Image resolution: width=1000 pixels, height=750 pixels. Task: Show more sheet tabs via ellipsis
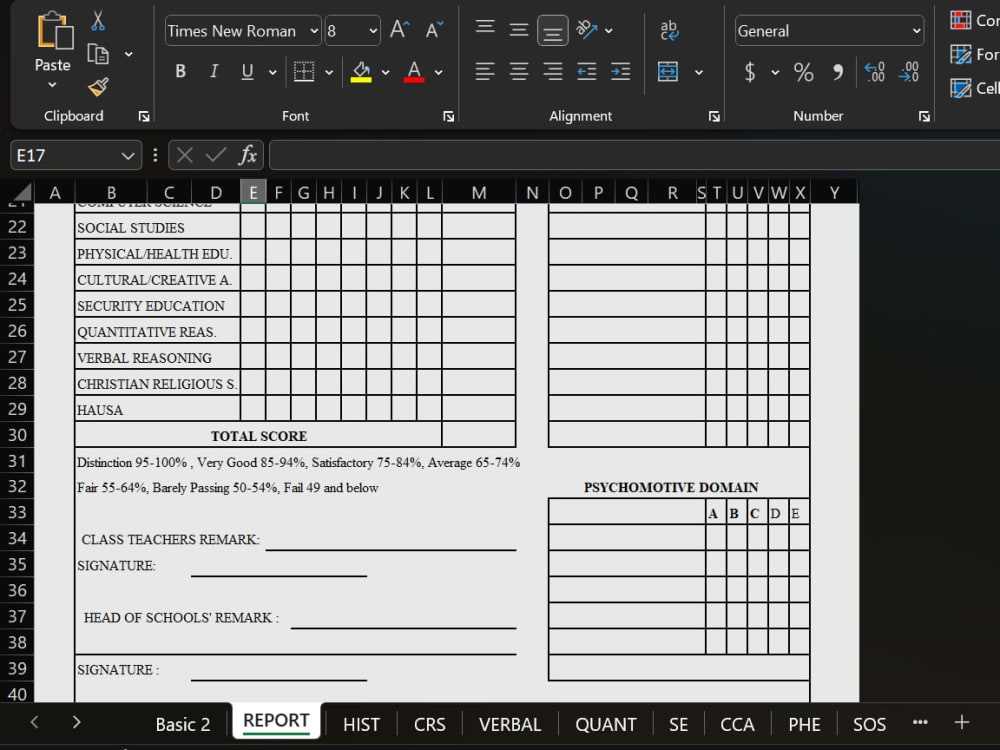[x=920, y=722]
